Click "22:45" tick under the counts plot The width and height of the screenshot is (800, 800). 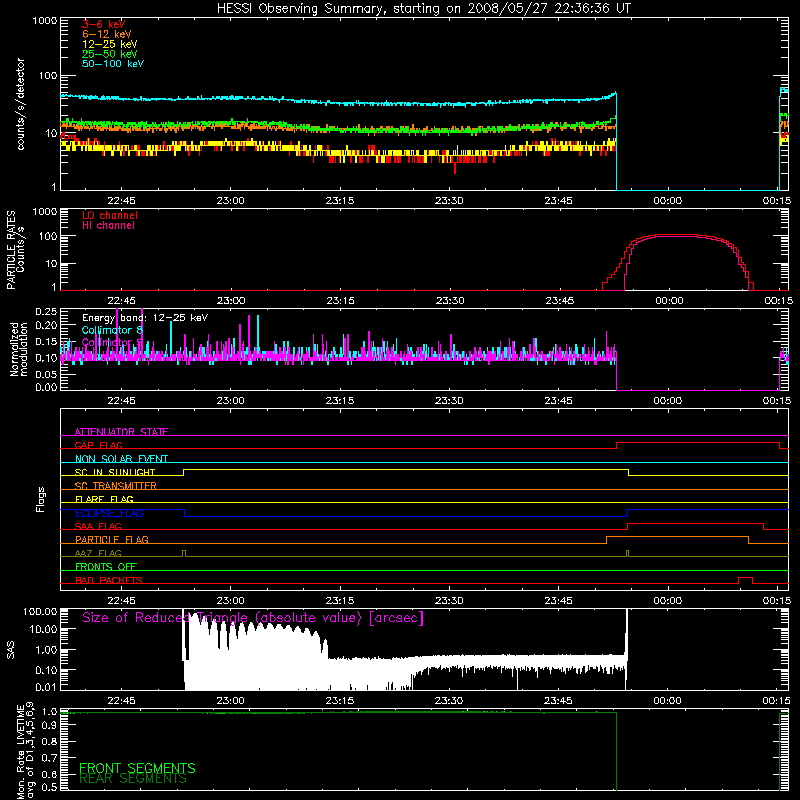121,201
